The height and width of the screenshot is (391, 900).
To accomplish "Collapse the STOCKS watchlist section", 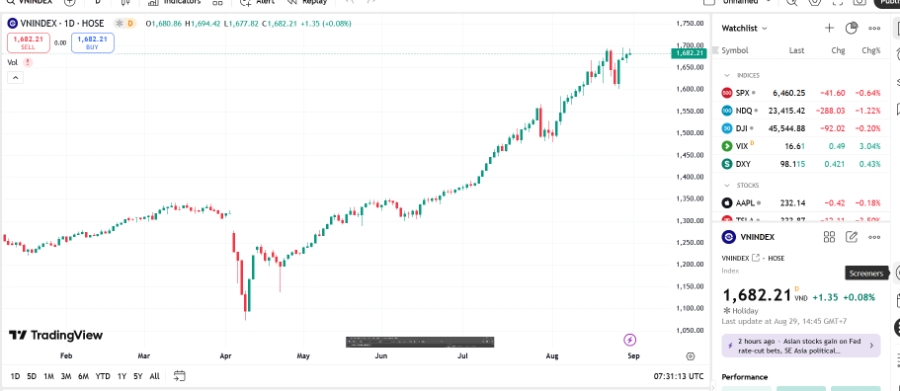I will 727,185.
